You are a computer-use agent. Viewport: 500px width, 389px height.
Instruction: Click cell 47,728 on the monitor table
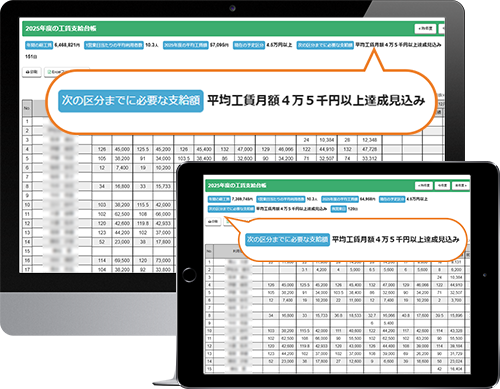coord(369,149)
